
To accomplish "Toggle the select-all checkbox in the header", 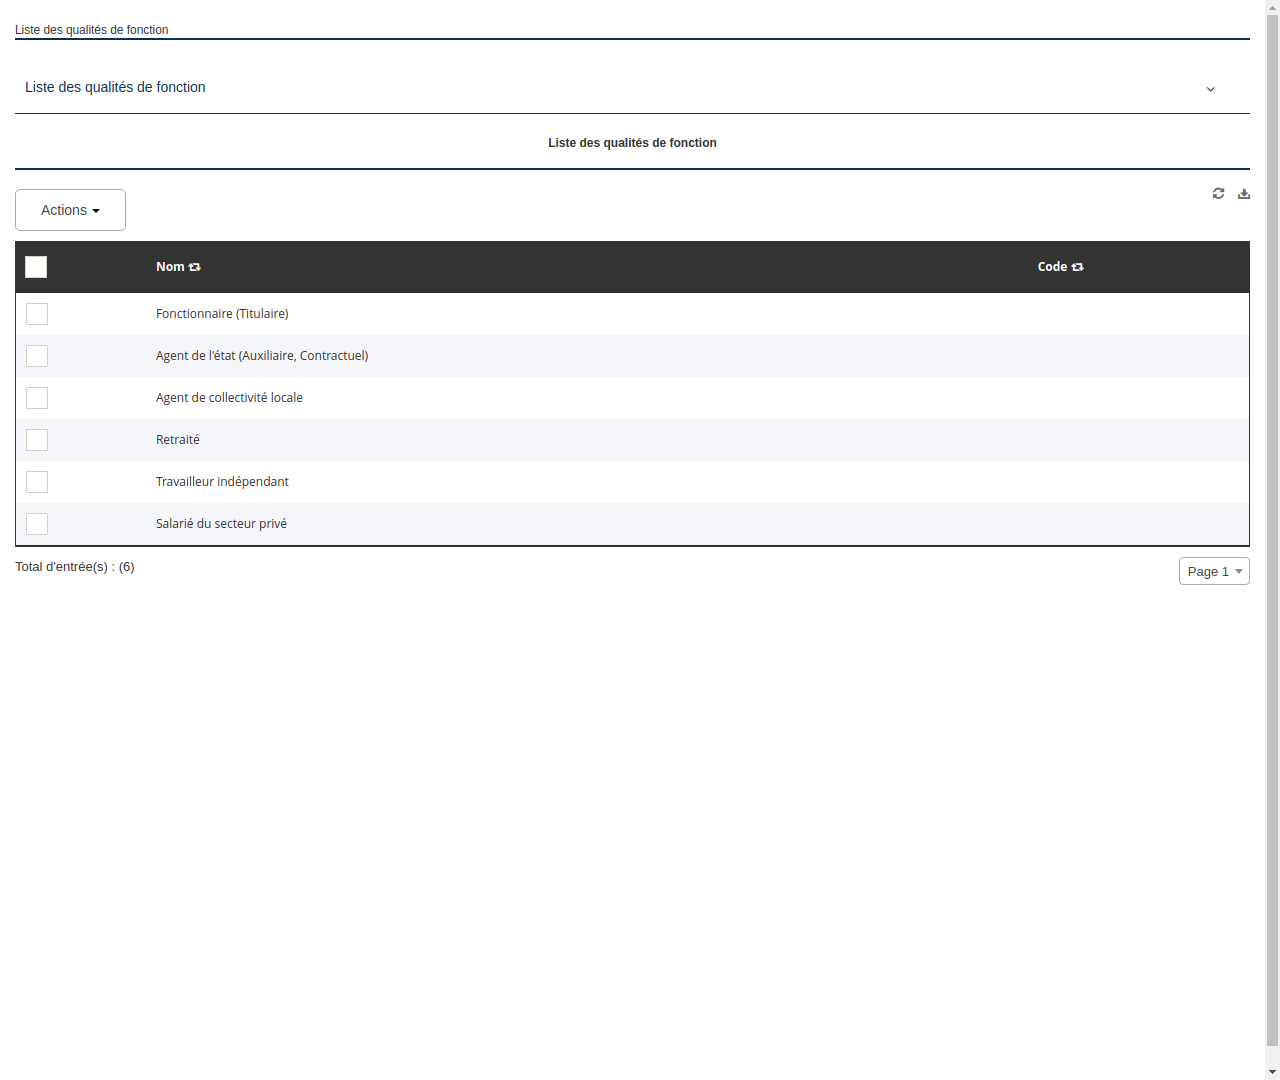I will [x=36, y=267].
